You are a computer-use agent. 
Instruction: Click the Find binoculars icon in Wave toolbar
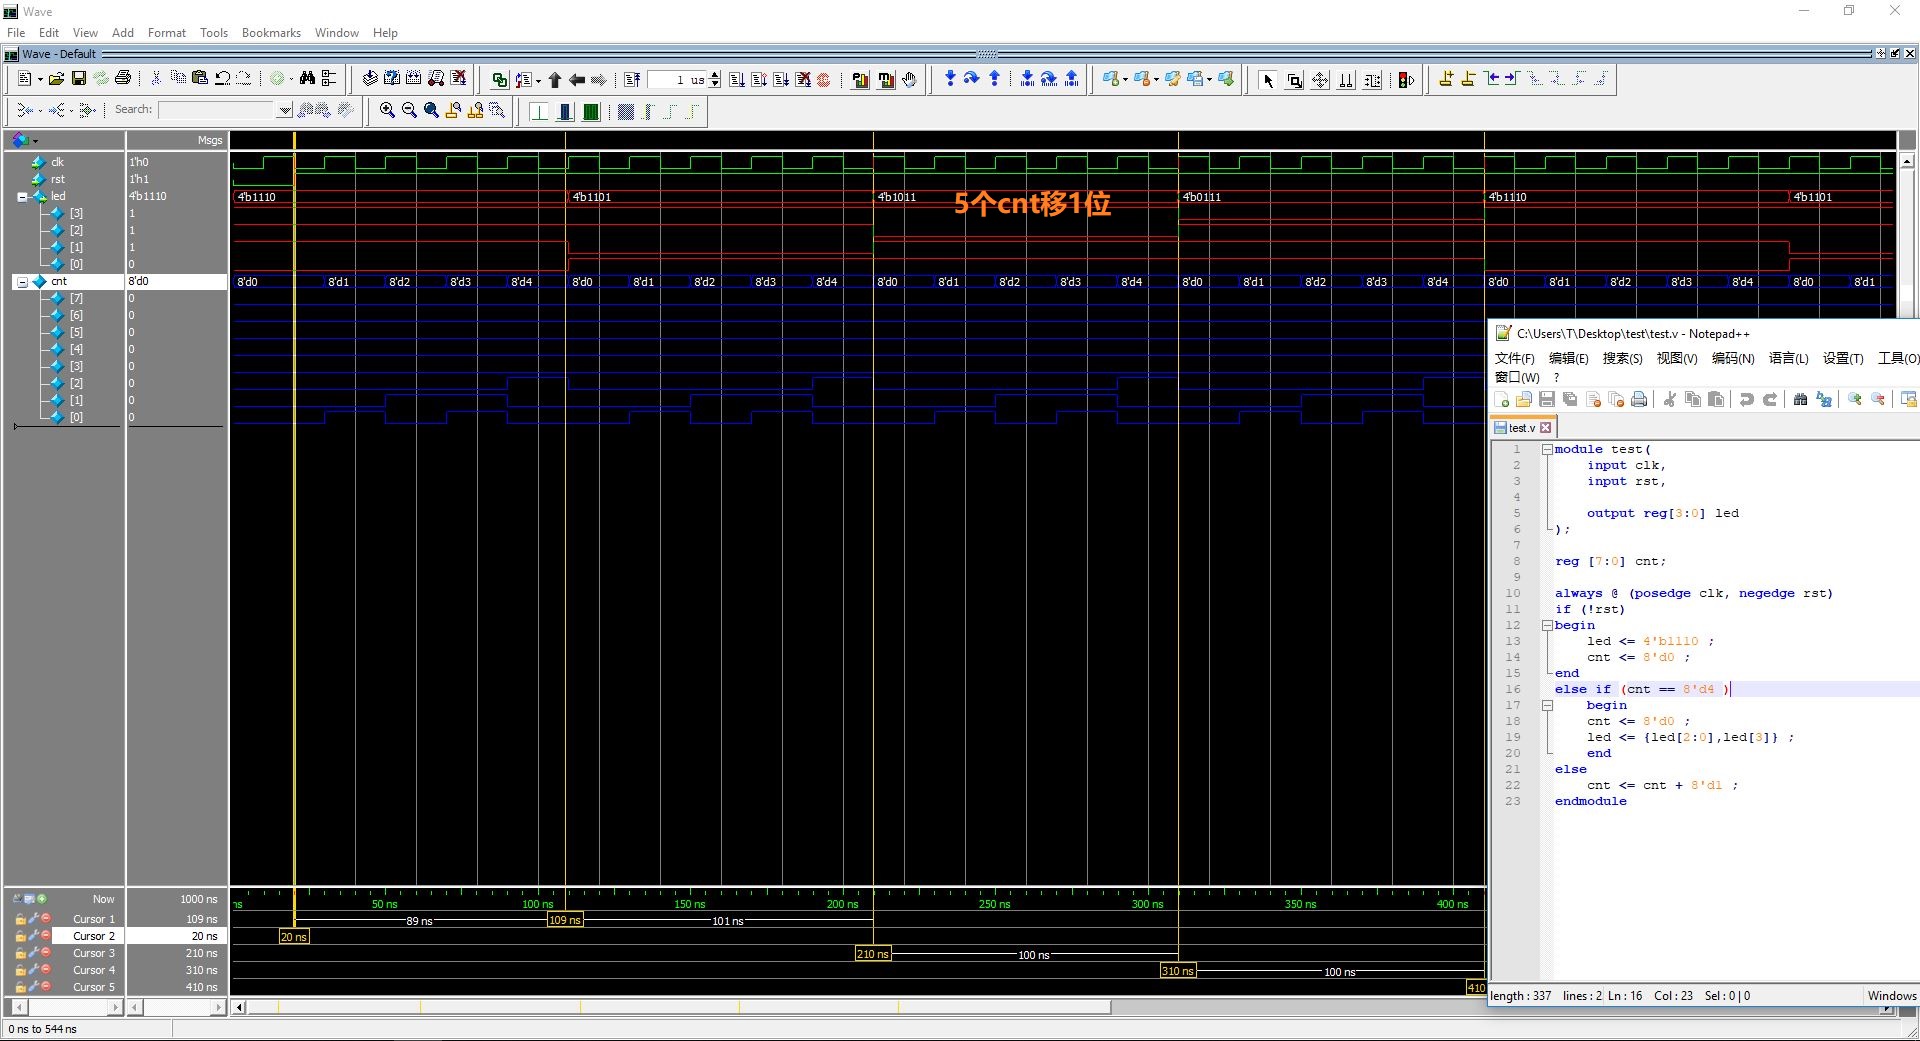click(x=307, y=79)
